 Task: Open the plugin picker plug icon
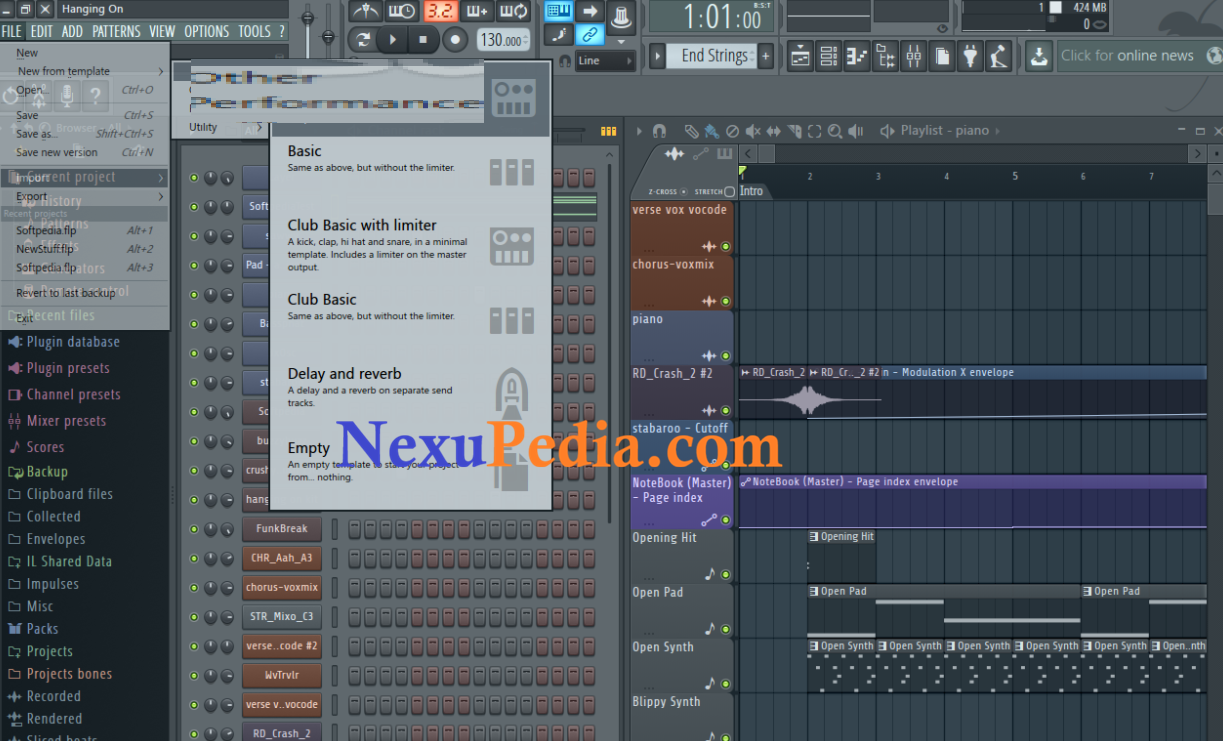click(x=971, y=56)
